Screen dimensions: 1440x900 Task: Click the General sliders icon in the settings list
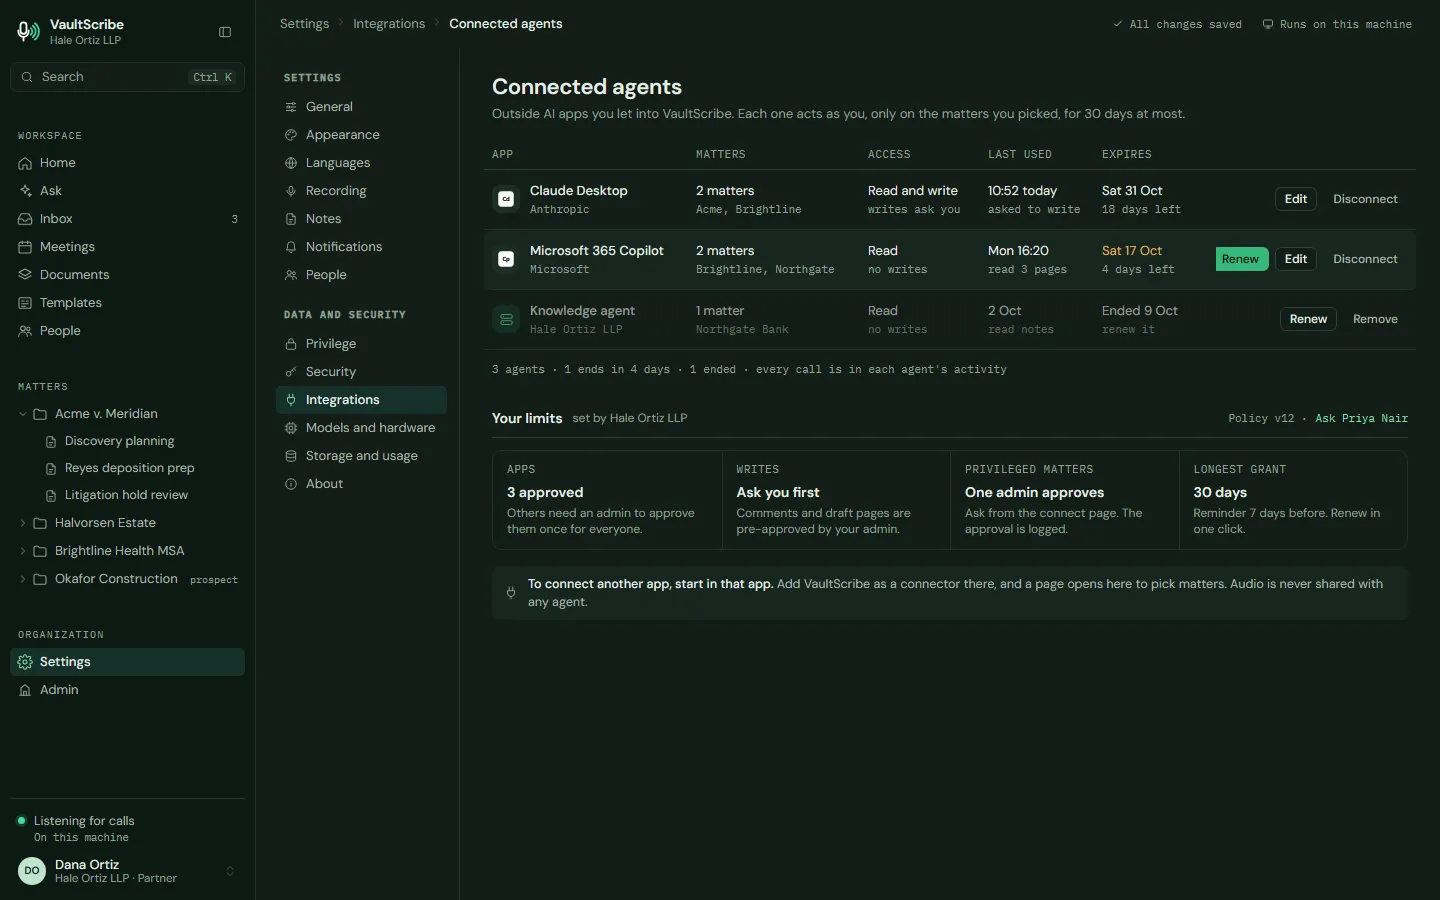(291, 107)
